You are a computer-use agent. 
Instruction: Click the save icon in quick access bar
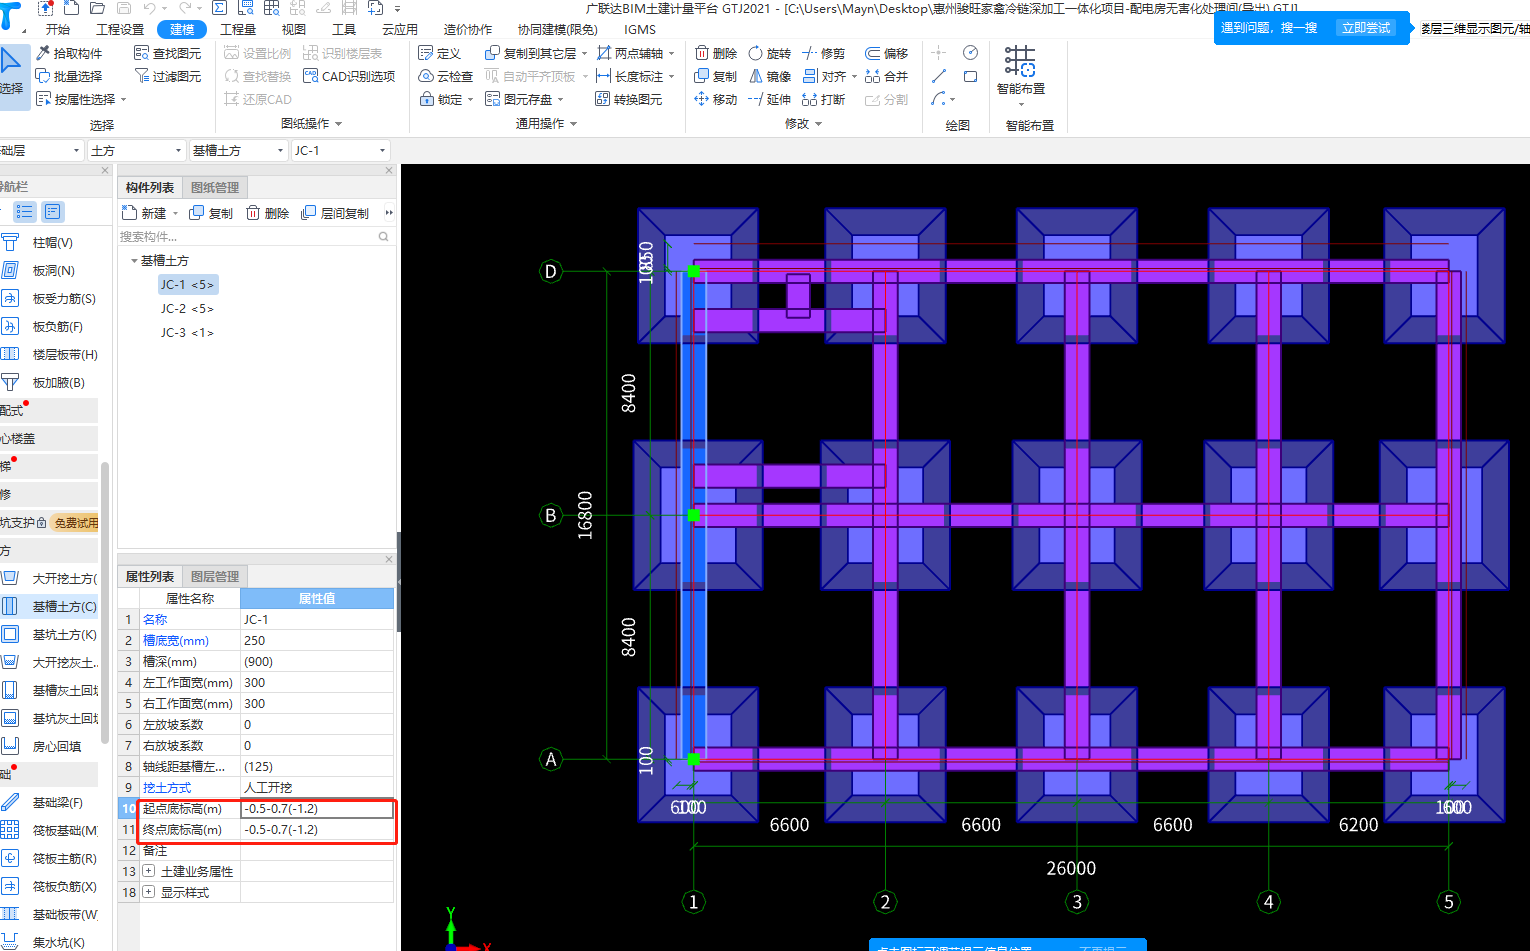point(124,8)
